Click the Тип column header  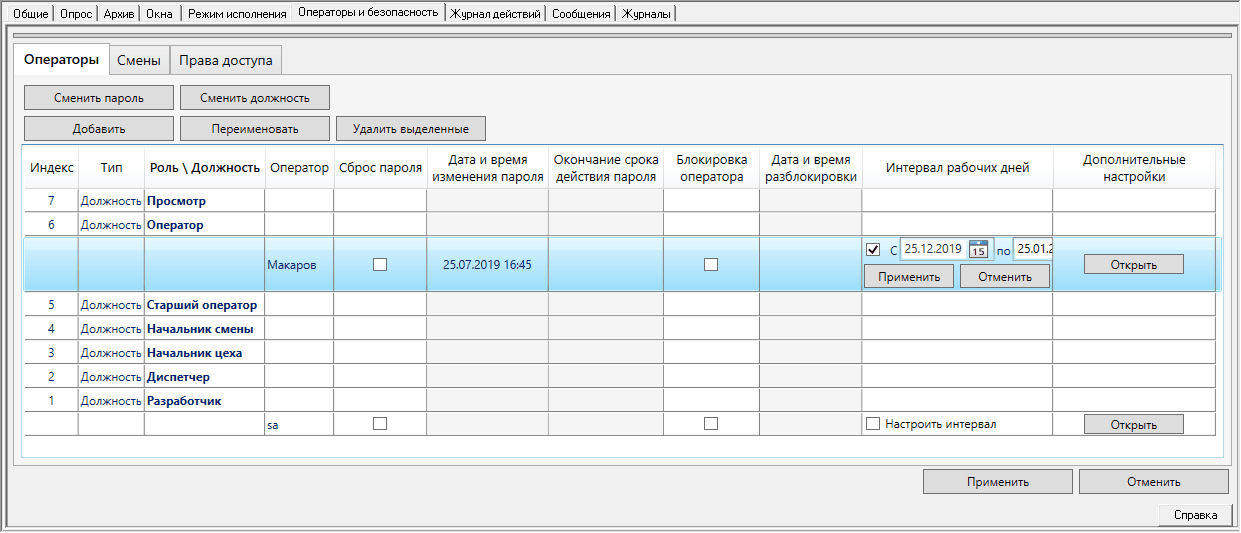(111, 168)
